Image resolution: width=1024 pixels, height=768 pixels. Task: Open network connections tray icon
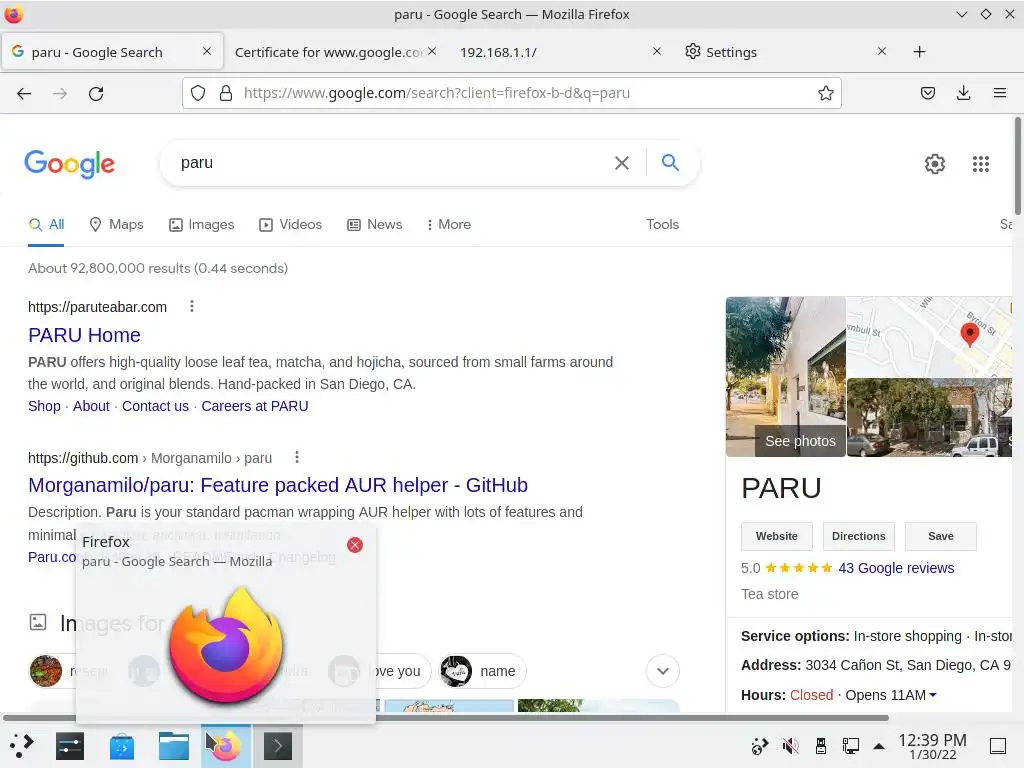850,746
